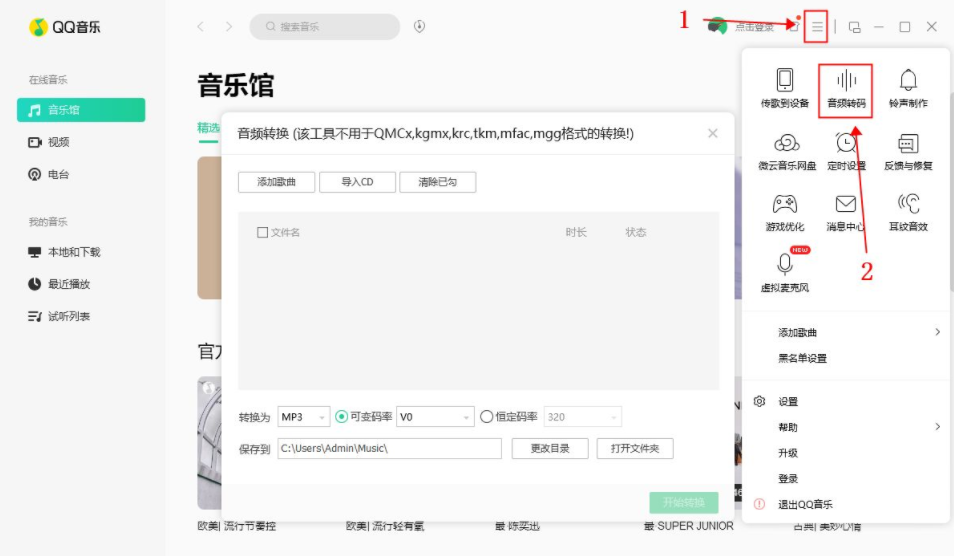Click the user avatar icon
Image resolution: width=954 pixels, height=556 pixels.
tap(717, 26)
